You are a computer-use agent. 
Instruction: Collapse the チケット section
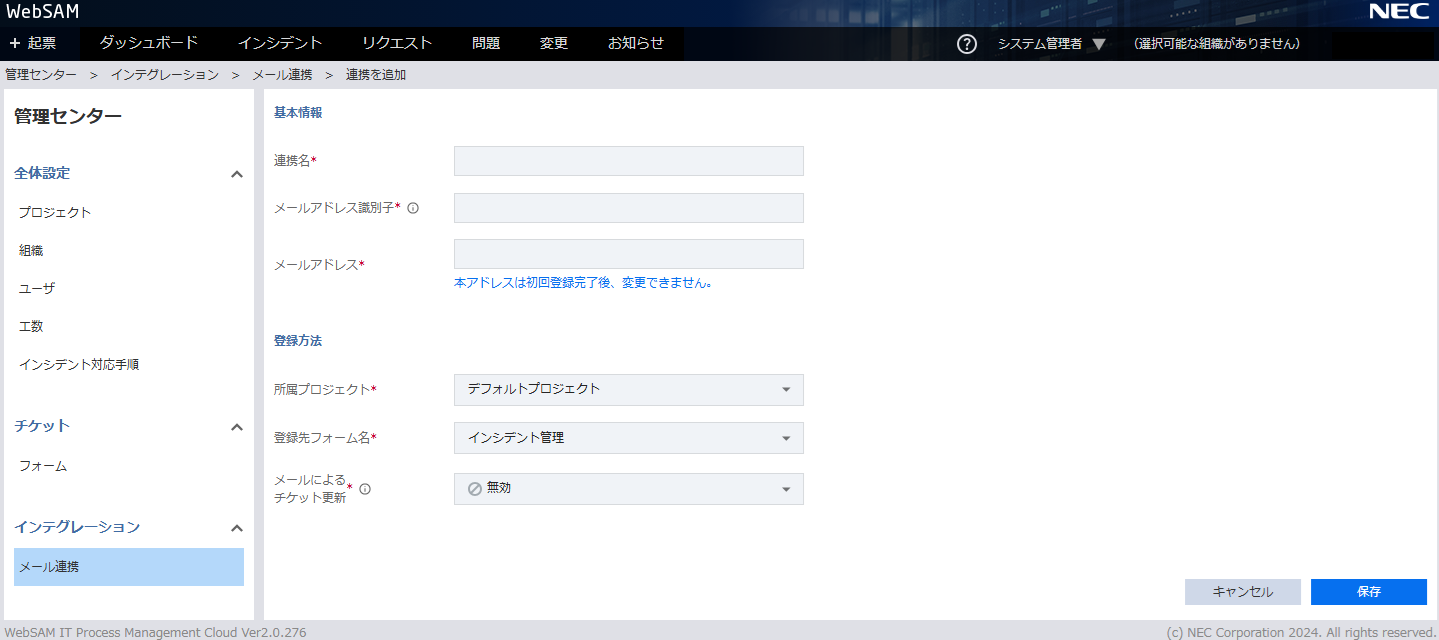(x=237, y=427)
